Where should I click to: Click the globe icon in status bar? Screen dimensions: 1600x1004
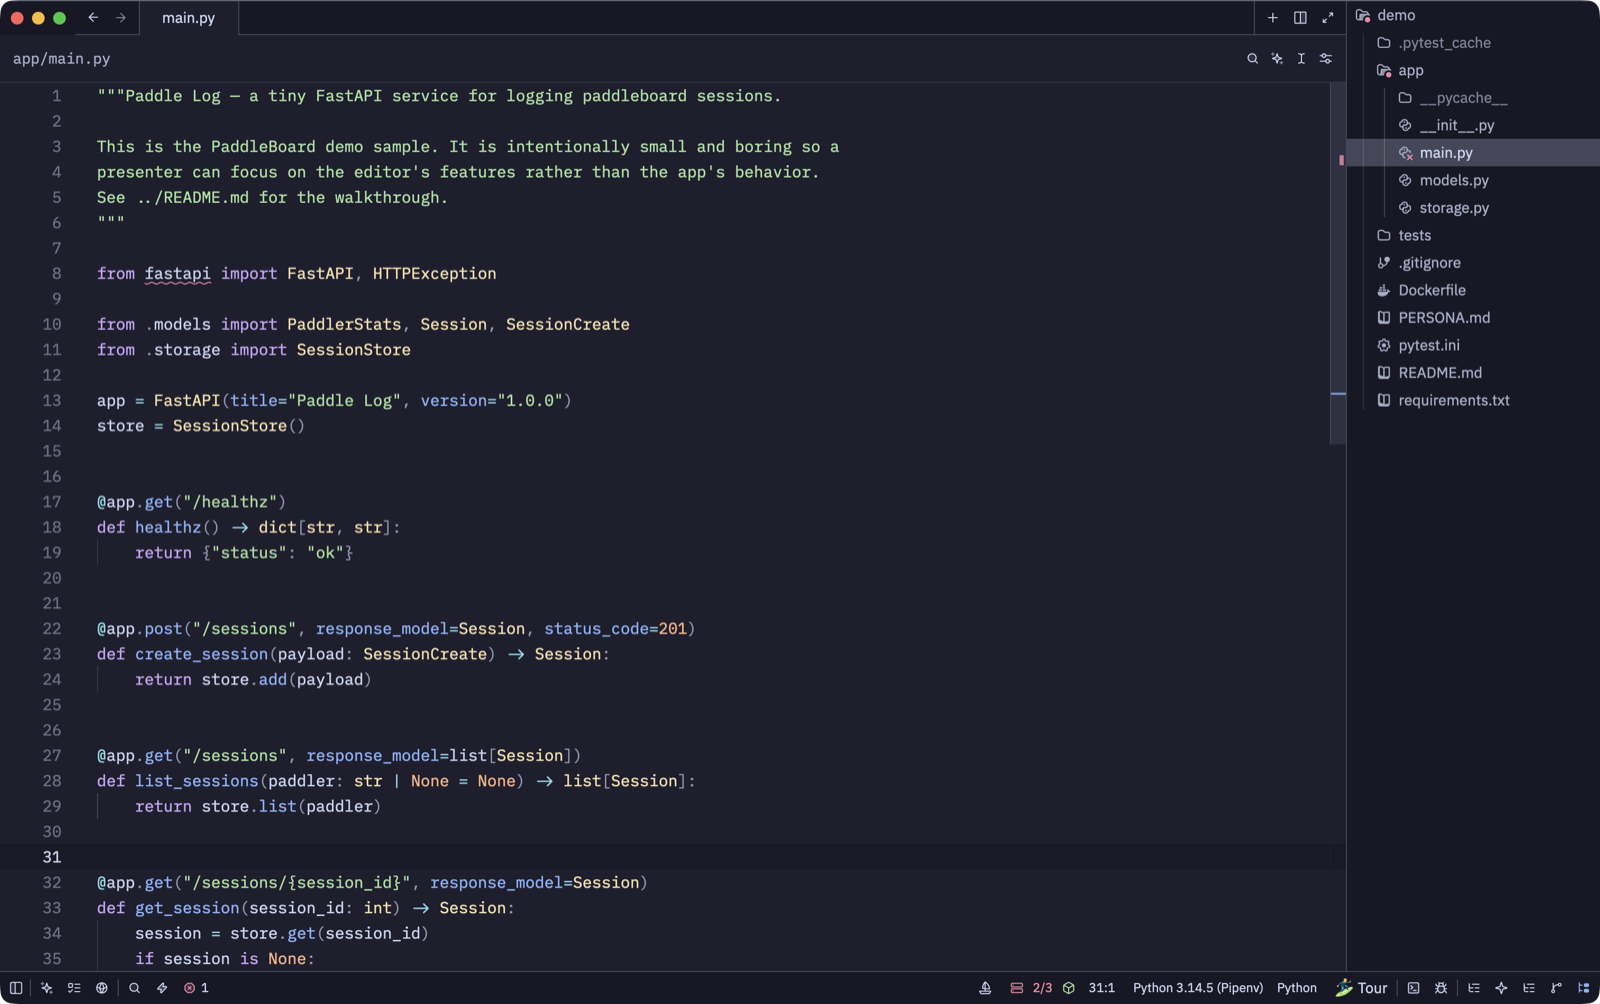102,988
